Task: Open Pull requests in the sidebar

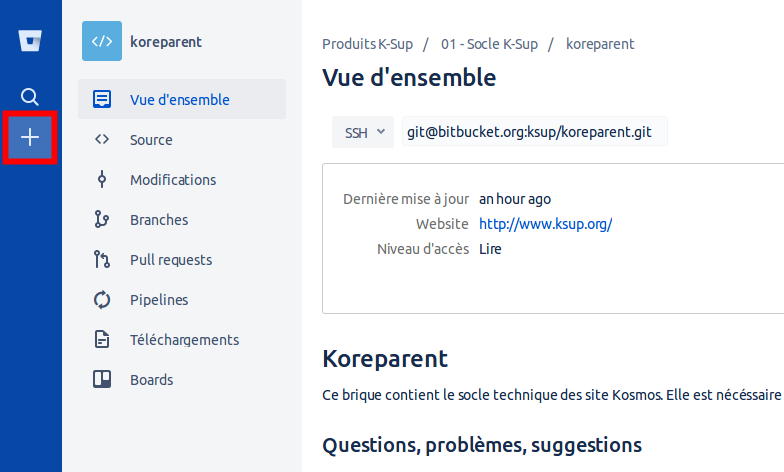Action: point(182,259)
